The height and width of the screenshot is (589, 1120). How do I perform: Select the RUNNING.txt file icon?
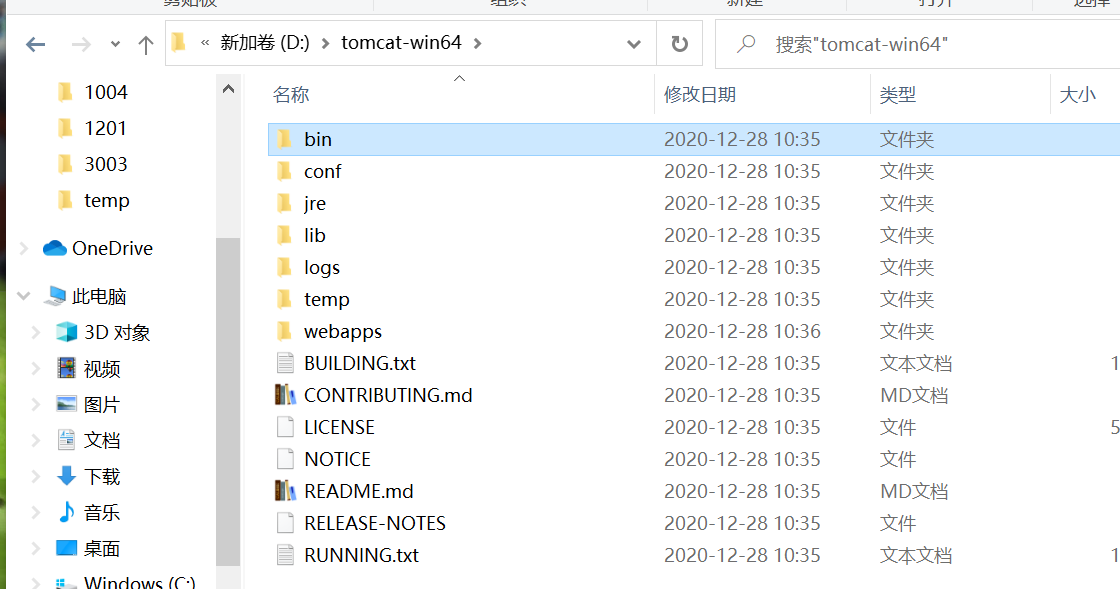pos(285,555)
